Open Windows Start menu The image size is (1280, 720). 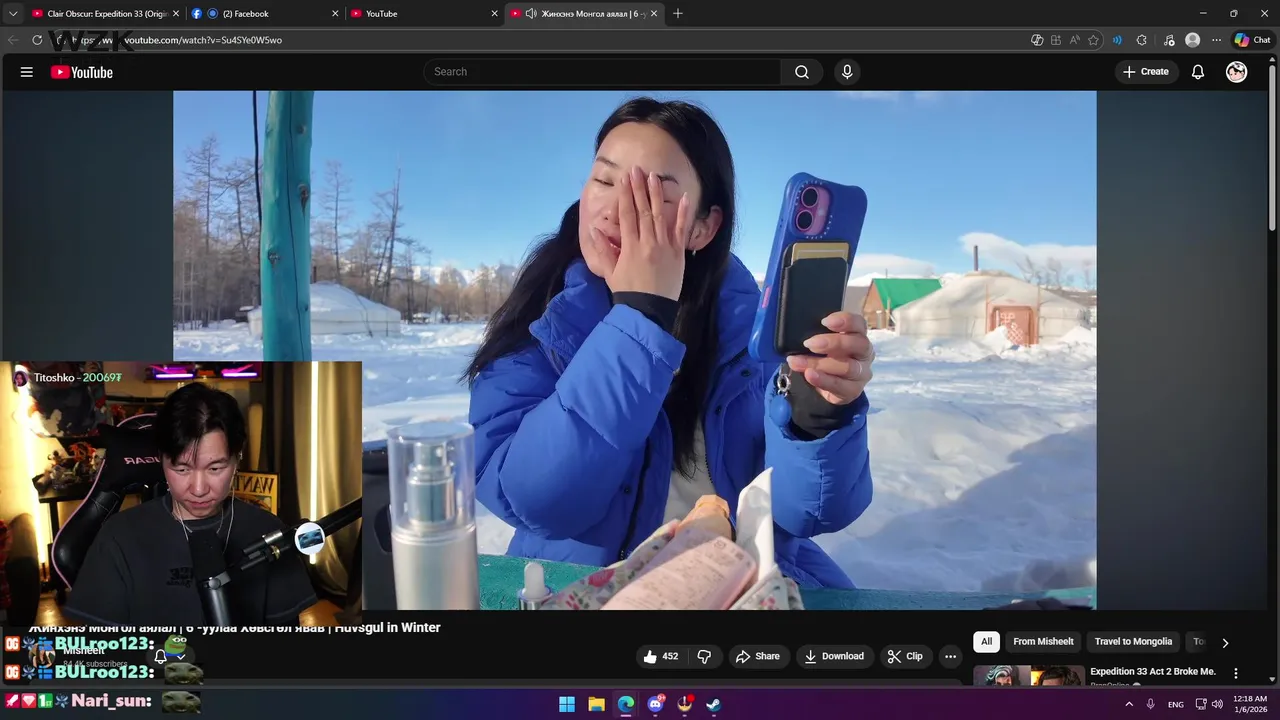tap(567, 704)
